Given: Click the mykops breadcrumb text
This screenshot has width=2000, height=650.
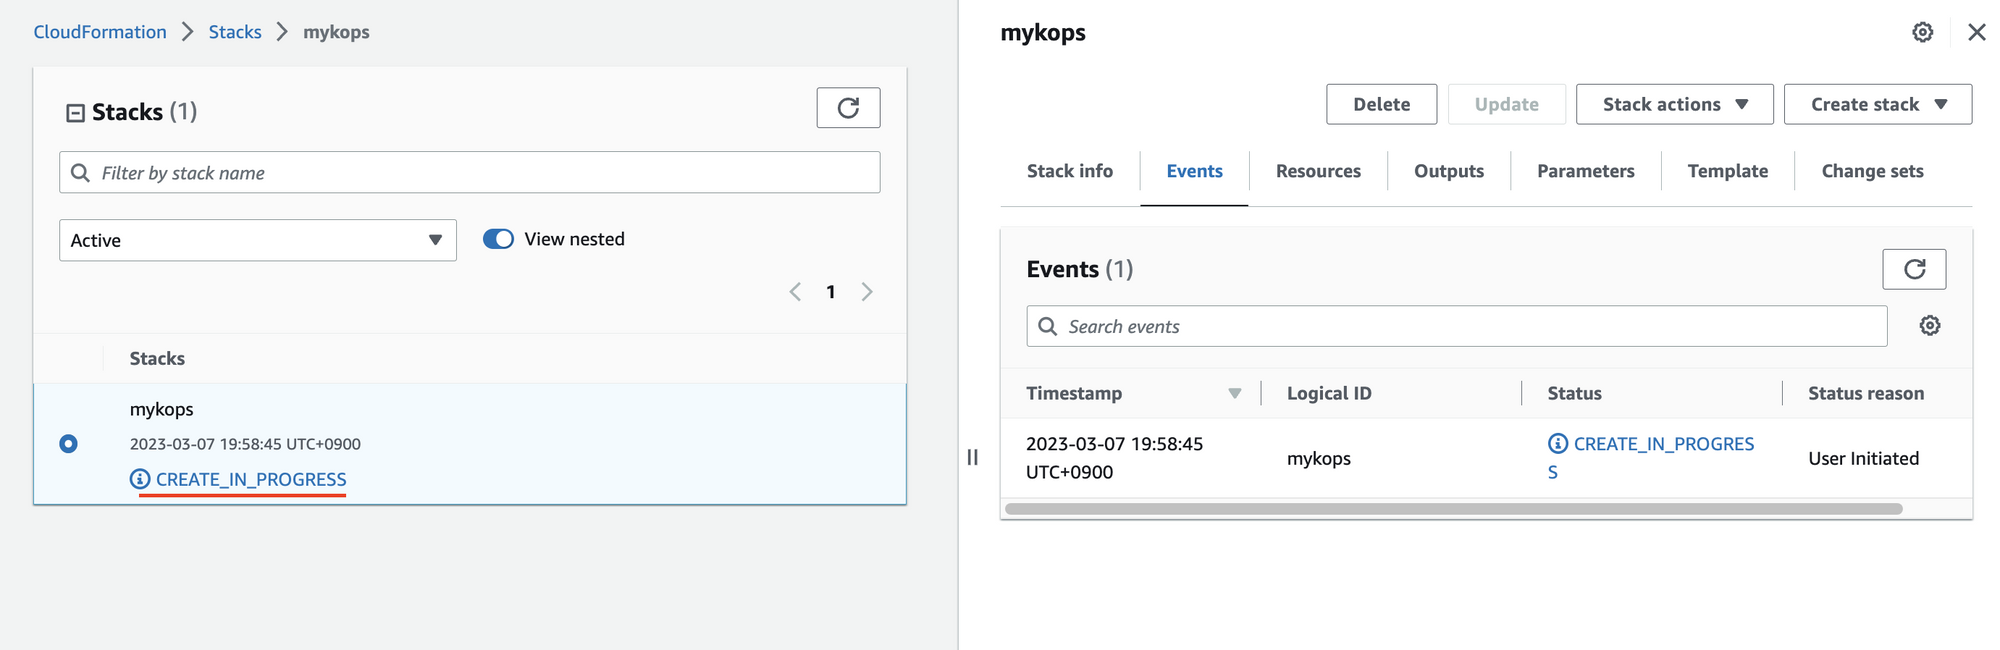Looking at the screenshot, I should [336, 32].
